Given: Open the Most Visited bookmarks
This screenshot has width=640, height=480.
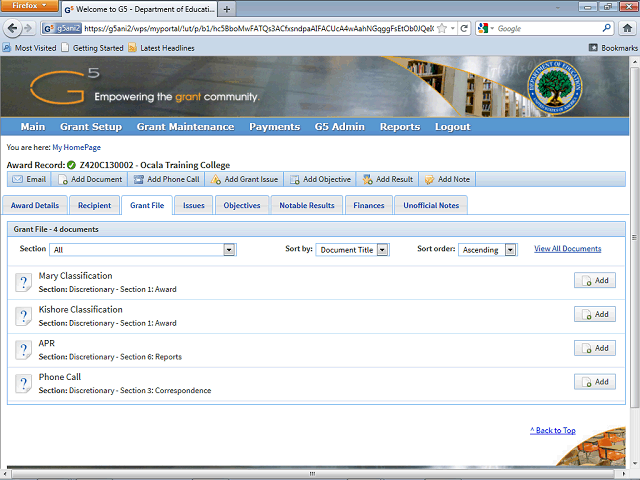Looking at the screenshot, I should [29, 48].
